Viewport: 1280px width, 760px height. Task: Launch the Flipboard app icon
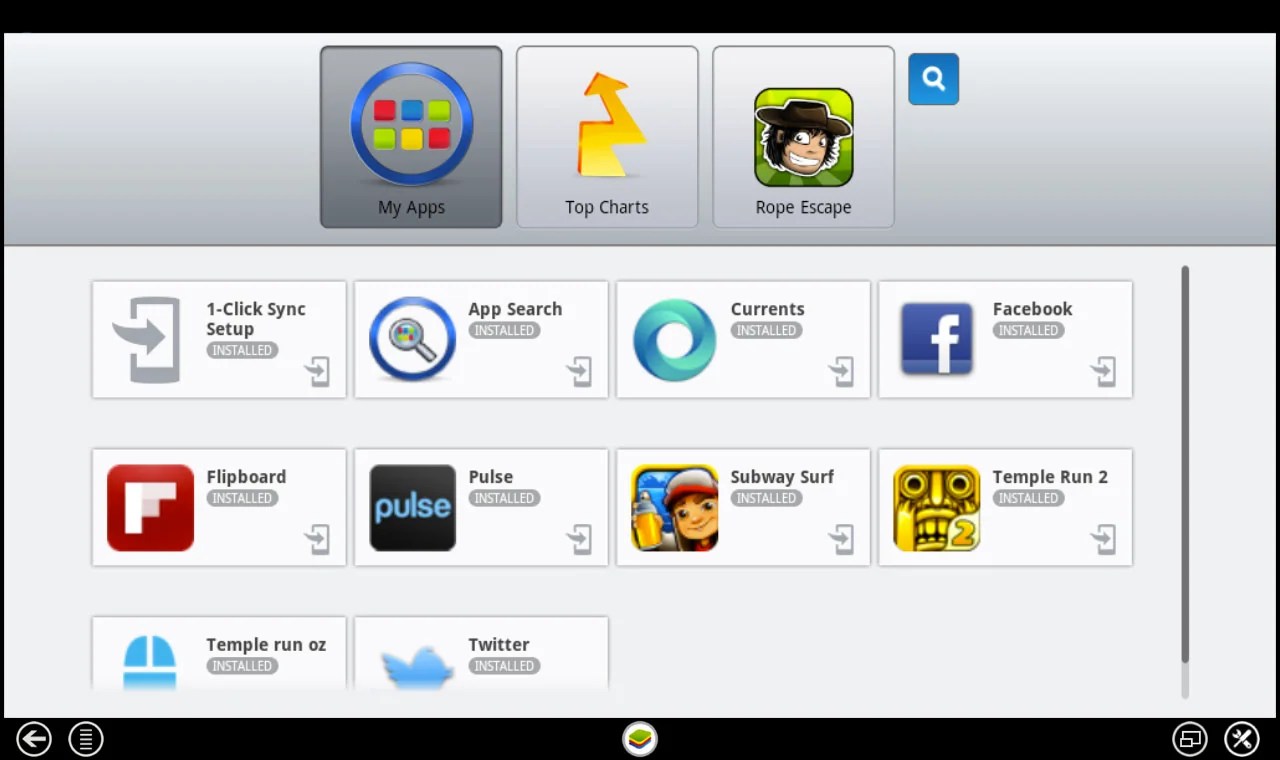tap(150, 507)
